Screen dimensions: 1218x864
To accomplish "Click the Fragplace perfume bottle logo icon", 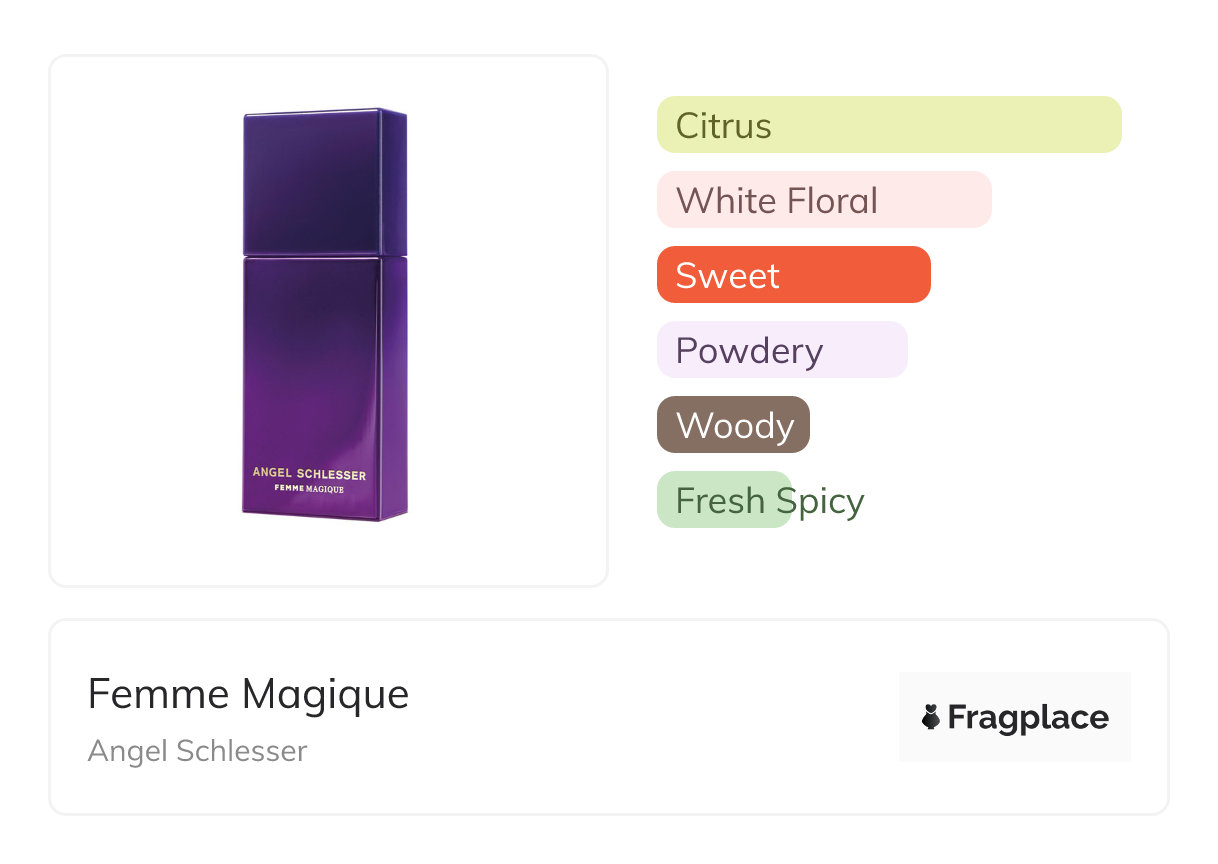I will 931,717.
